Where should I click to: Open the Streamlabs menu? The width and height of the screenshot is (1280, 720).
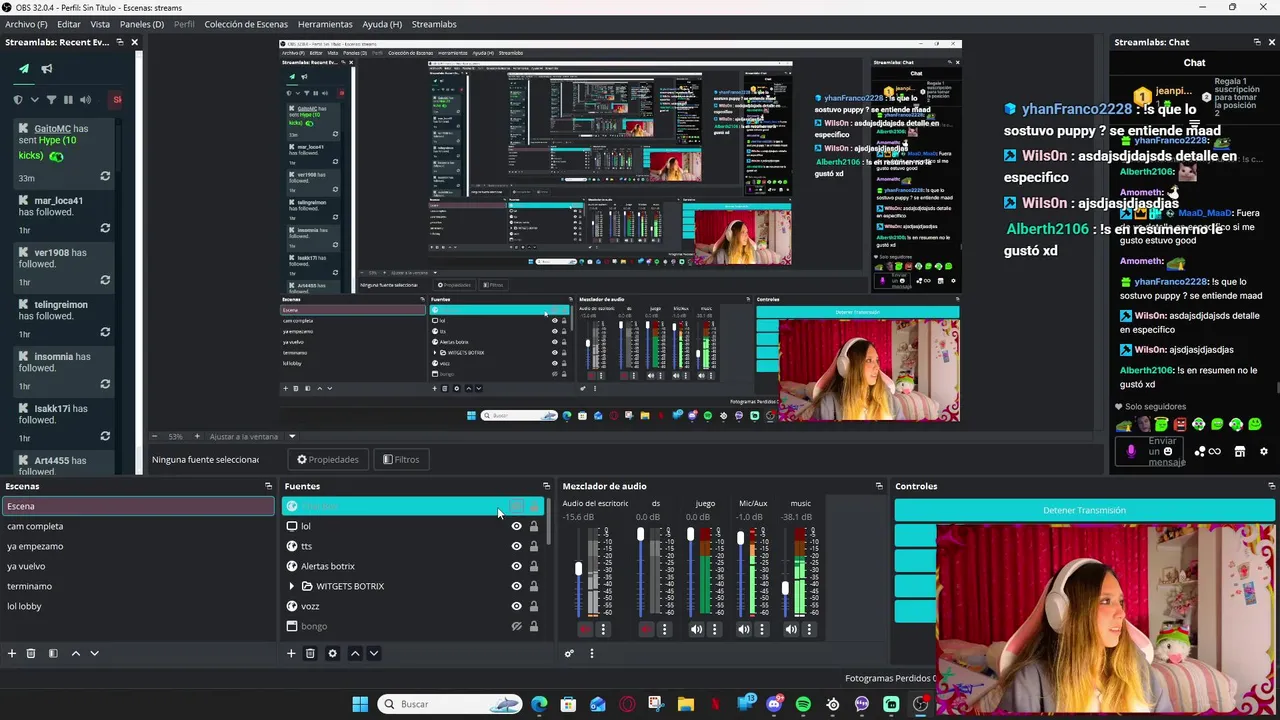[434, 24]
